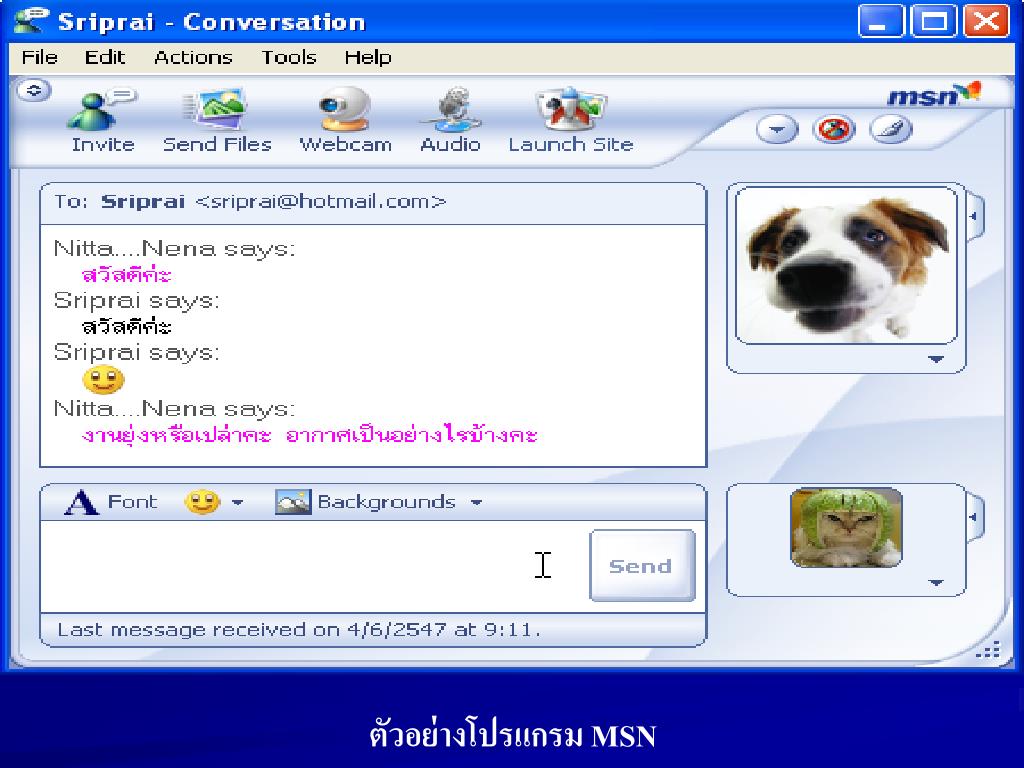Minimize the Conversation window
This screenshot has width=1024, height=768.
(880, 22)
